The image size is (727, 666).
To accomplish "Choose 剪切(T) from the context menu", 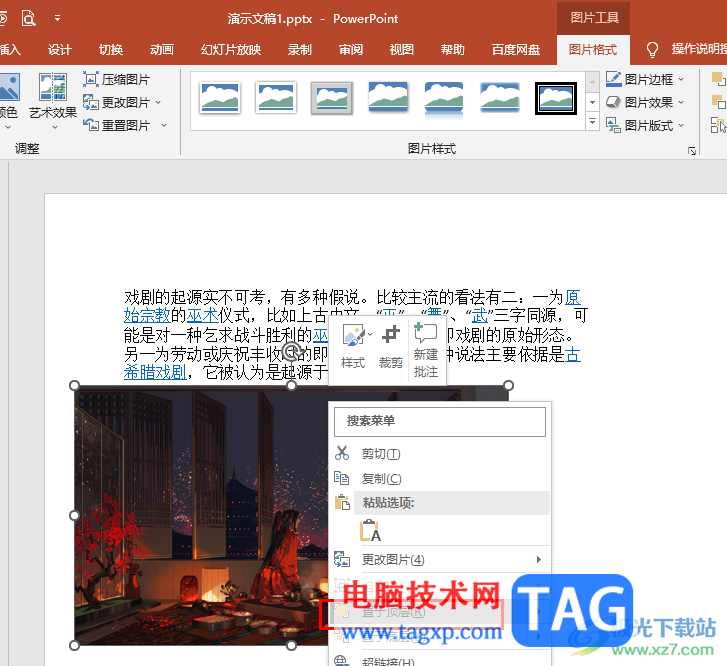I will point(440,454).
